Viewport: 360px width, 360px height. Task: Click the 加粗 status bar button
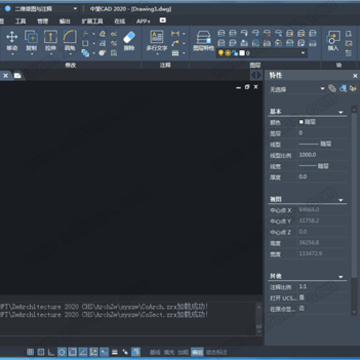point(183,352)
